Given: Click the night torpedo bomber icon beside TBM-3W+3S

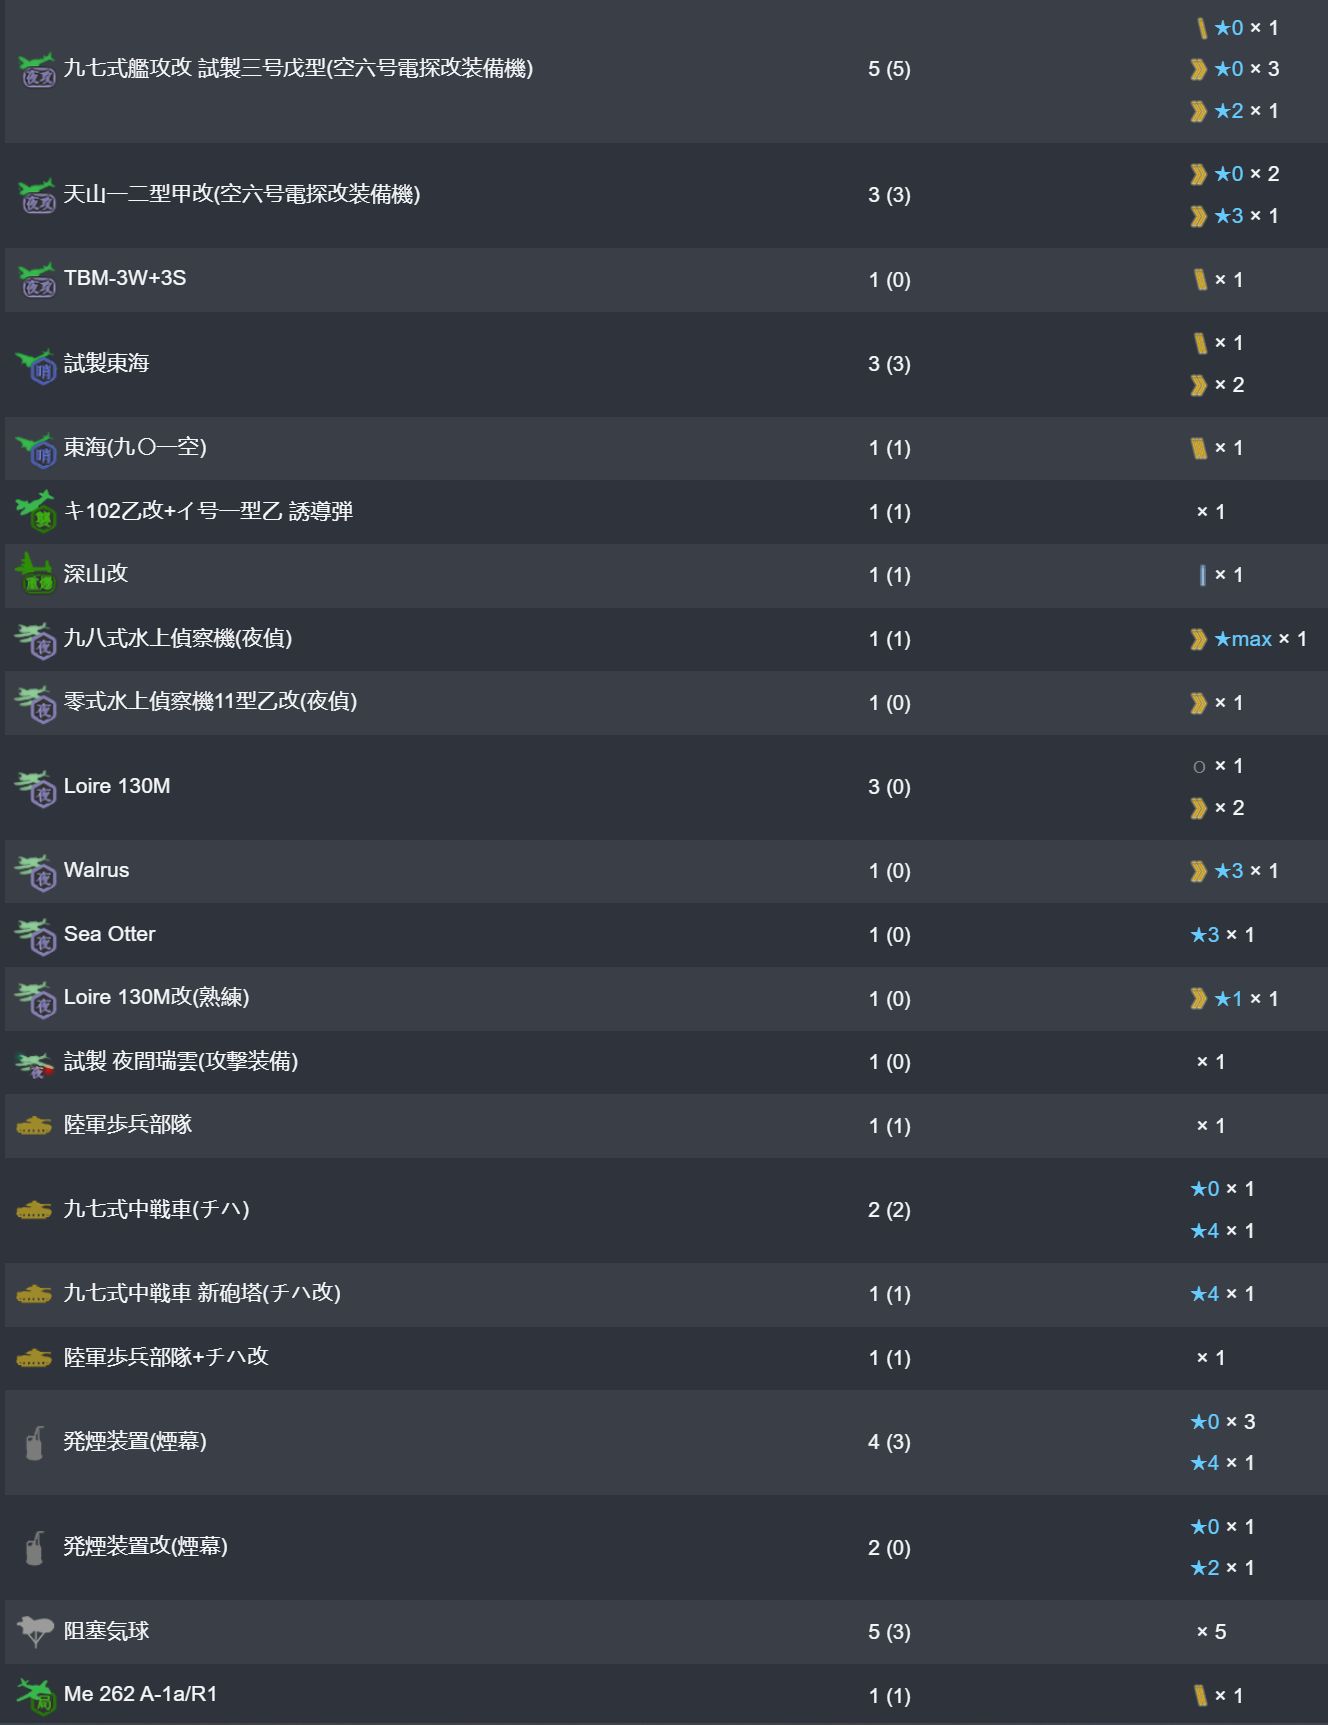Looking at the screenshot, I should tap(37, 280).
